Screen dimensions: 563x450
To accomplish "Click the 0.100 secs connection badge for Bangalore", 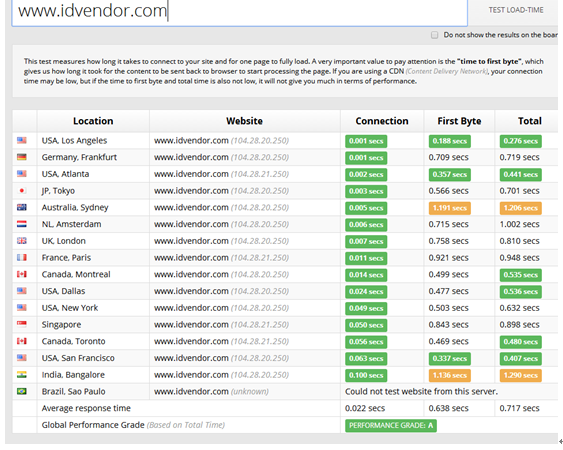I will (366, 375).
